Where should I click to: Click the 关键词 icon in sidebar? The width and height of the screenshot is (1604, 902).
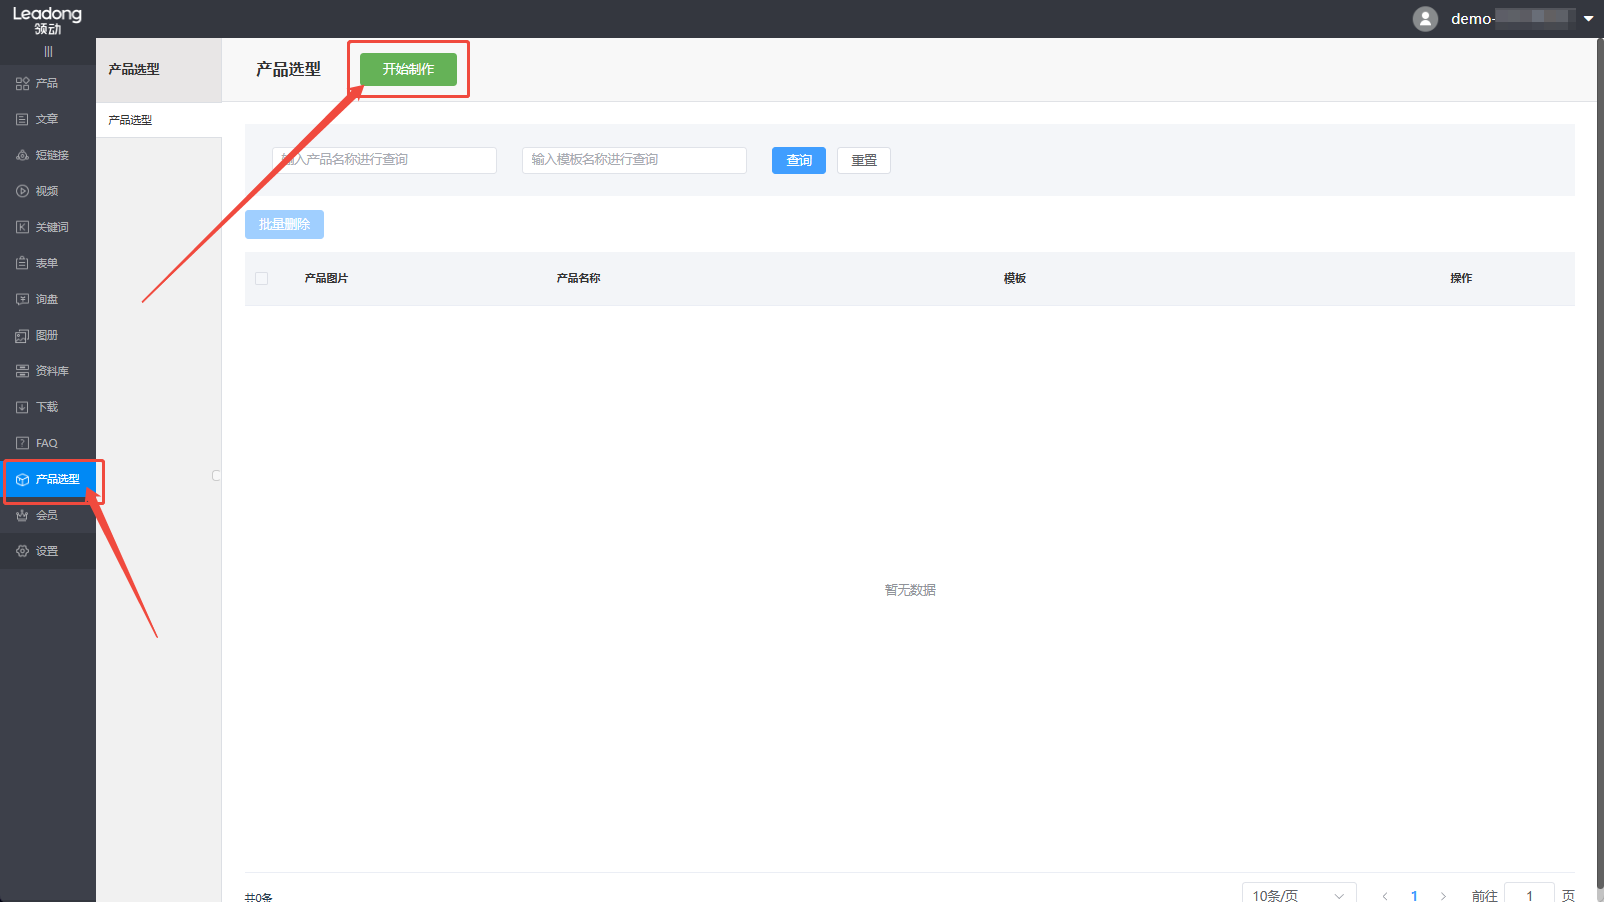[22, 227]
